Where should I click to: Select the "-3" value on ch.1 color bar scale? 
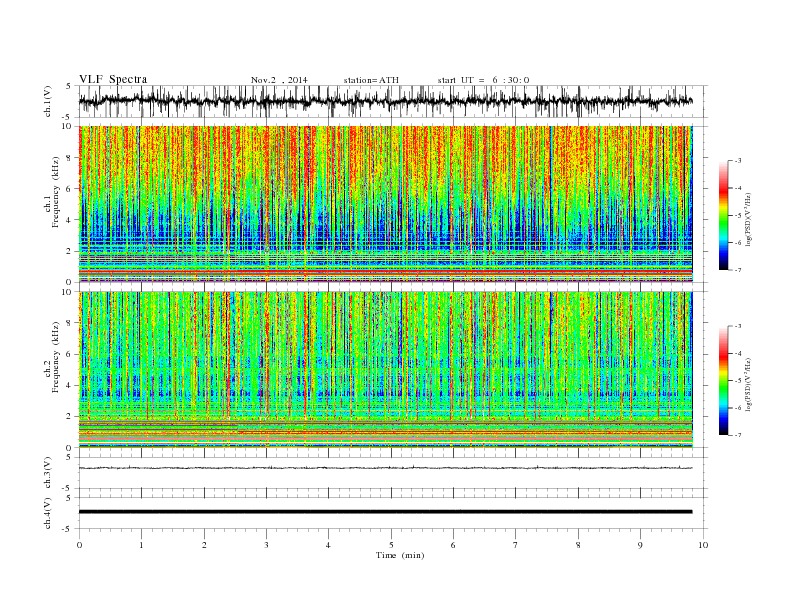click(737, 161)
